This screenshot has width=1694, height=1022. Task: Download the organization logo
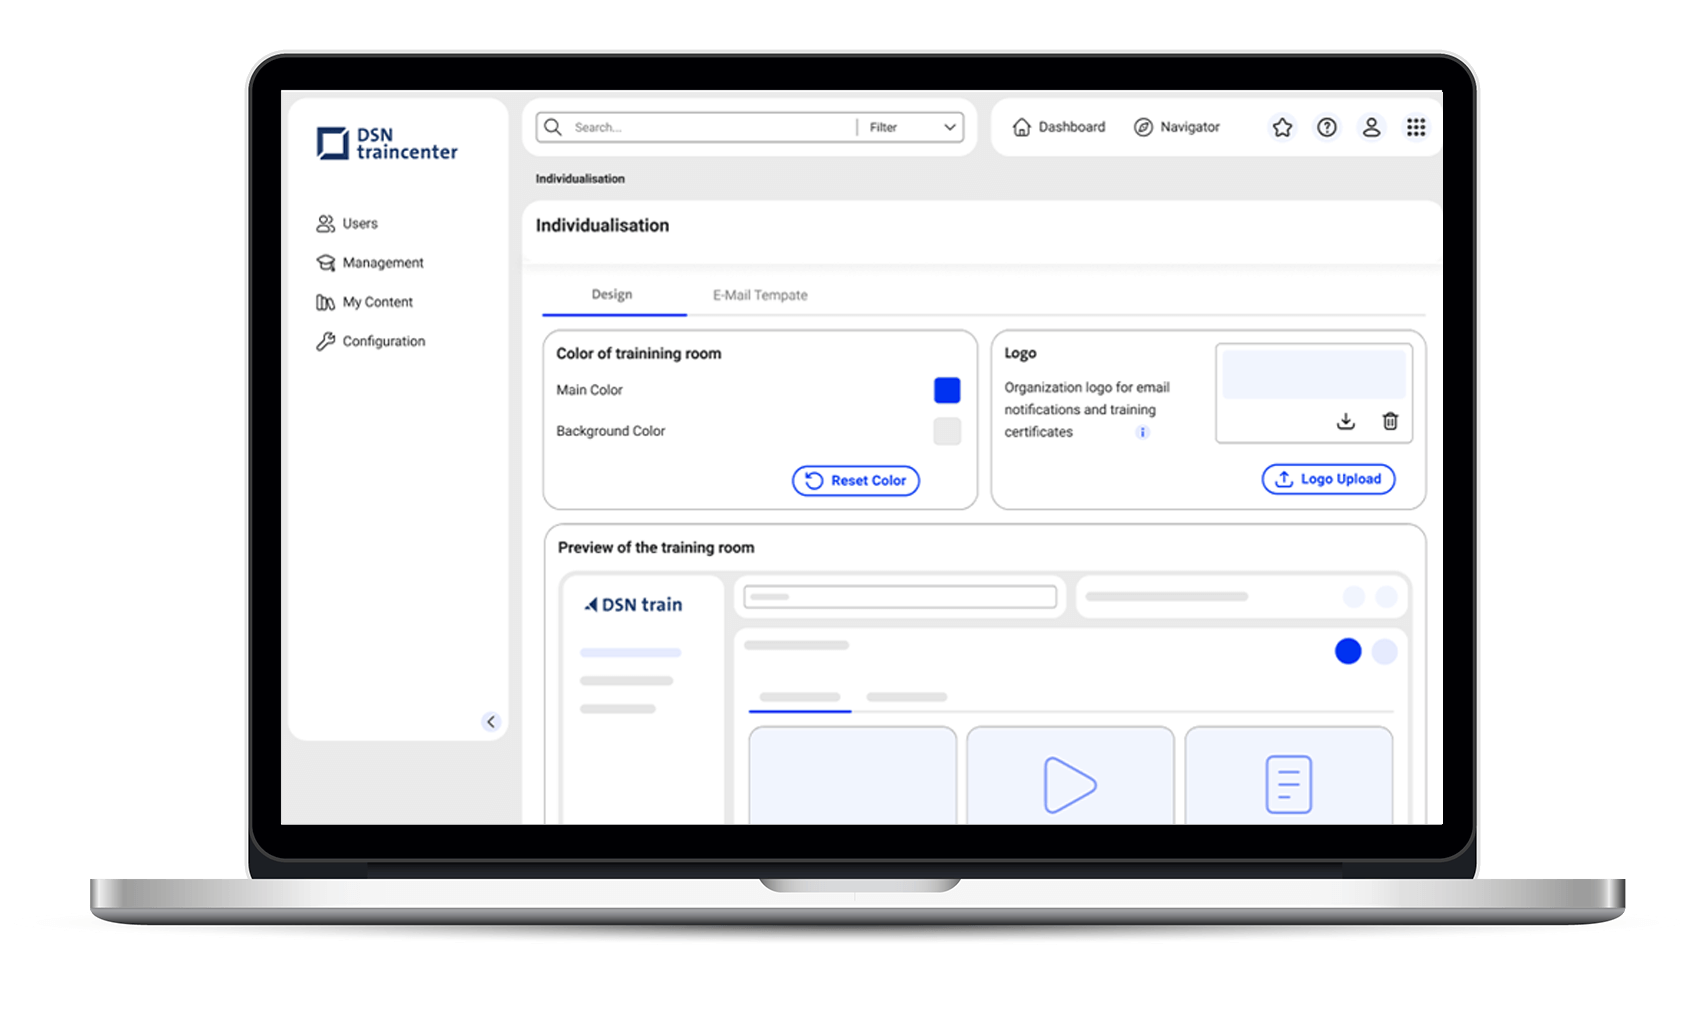[x=1346, y=421]
